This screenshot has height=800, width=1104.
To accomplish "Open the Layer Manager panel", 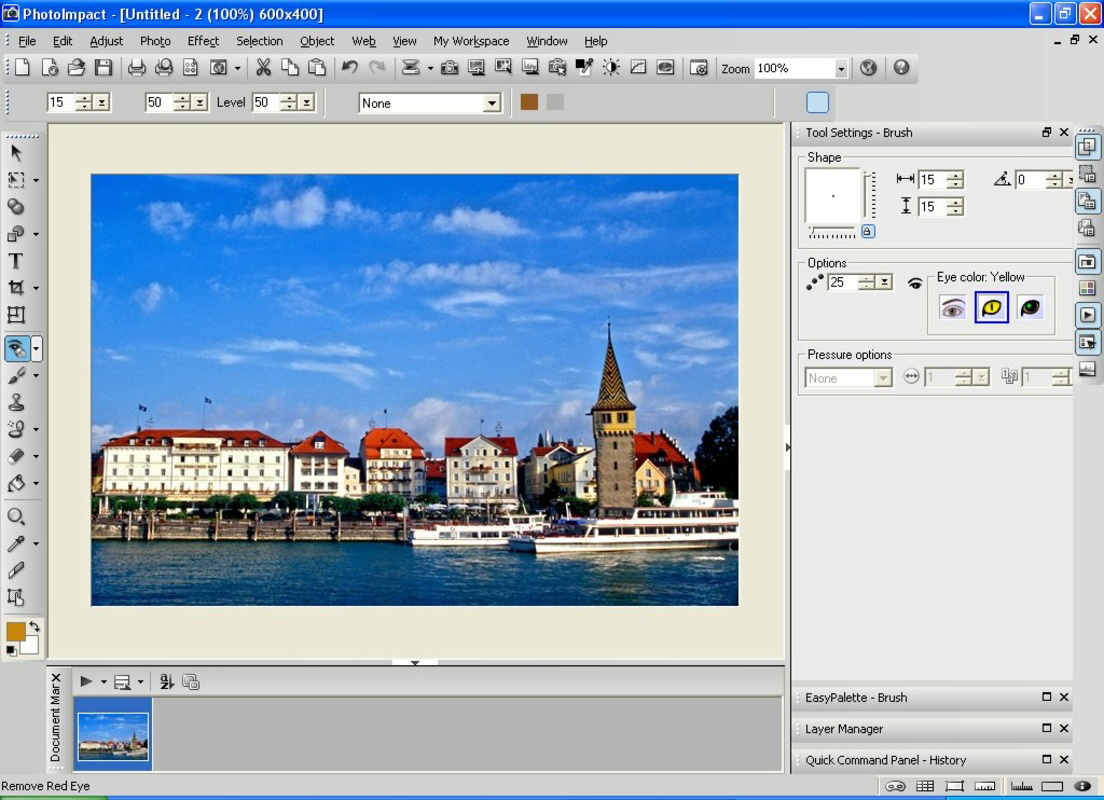I will coord(900,729).
